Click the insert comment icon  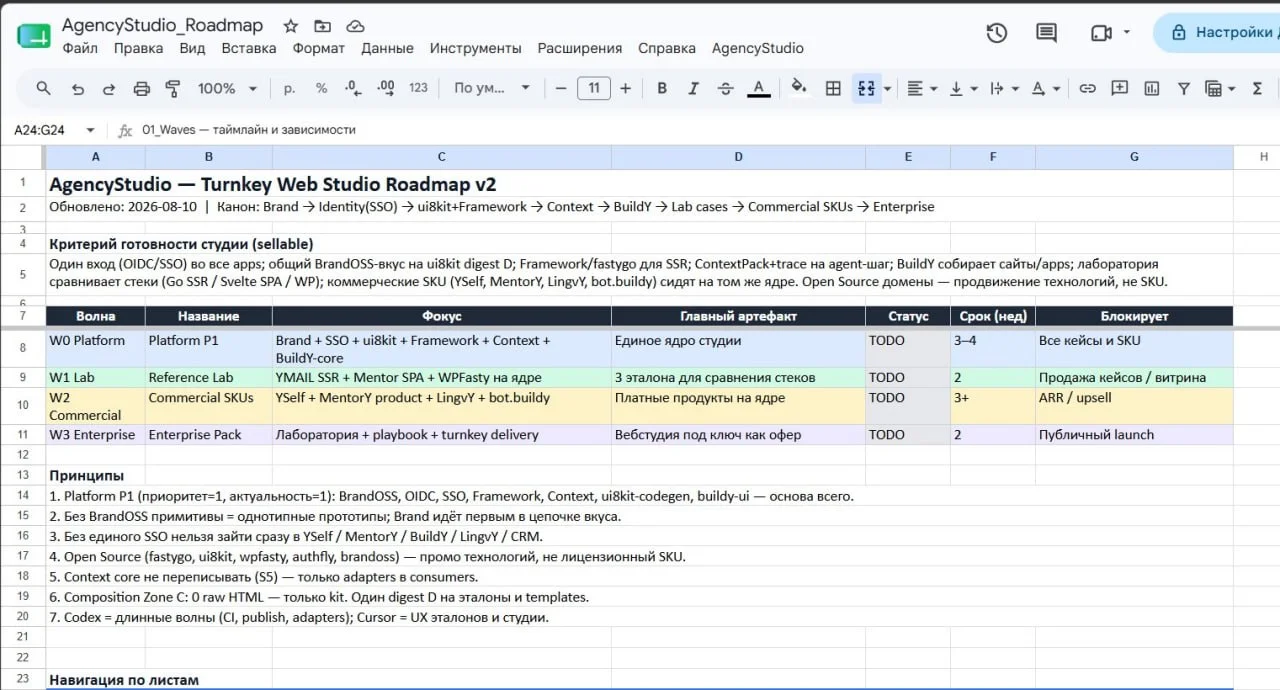click(x=1119, y=88)
